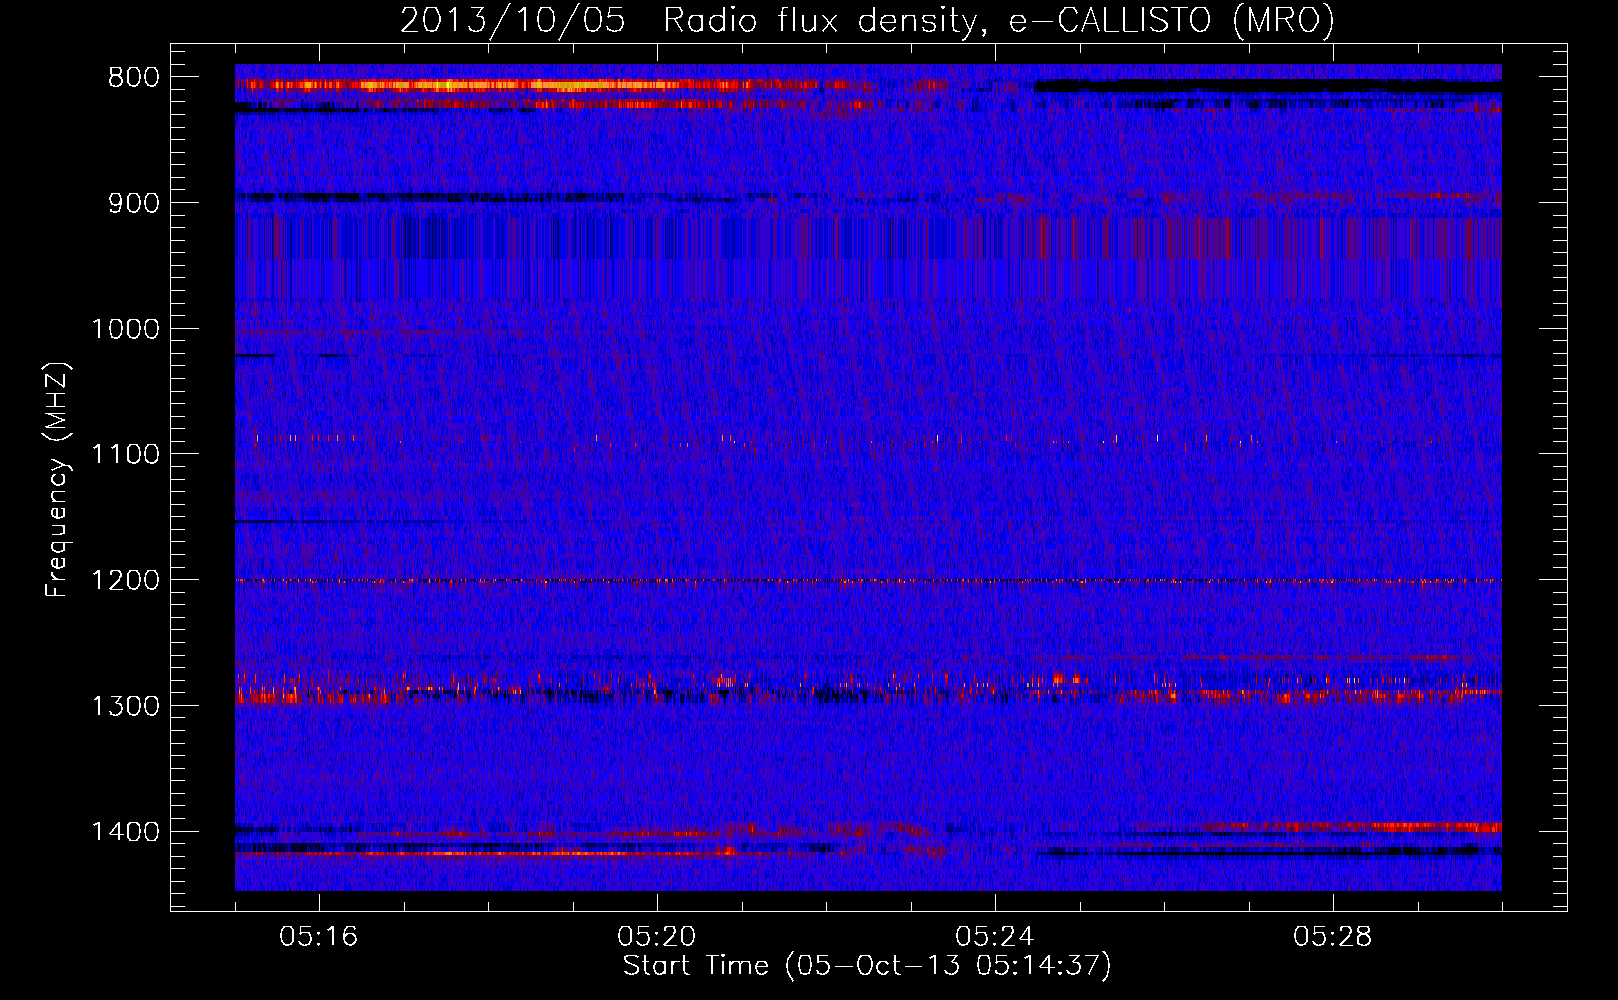1618x1000 pixels.
Task: Click the 05:16 time axis label
Action: (319, 937)
